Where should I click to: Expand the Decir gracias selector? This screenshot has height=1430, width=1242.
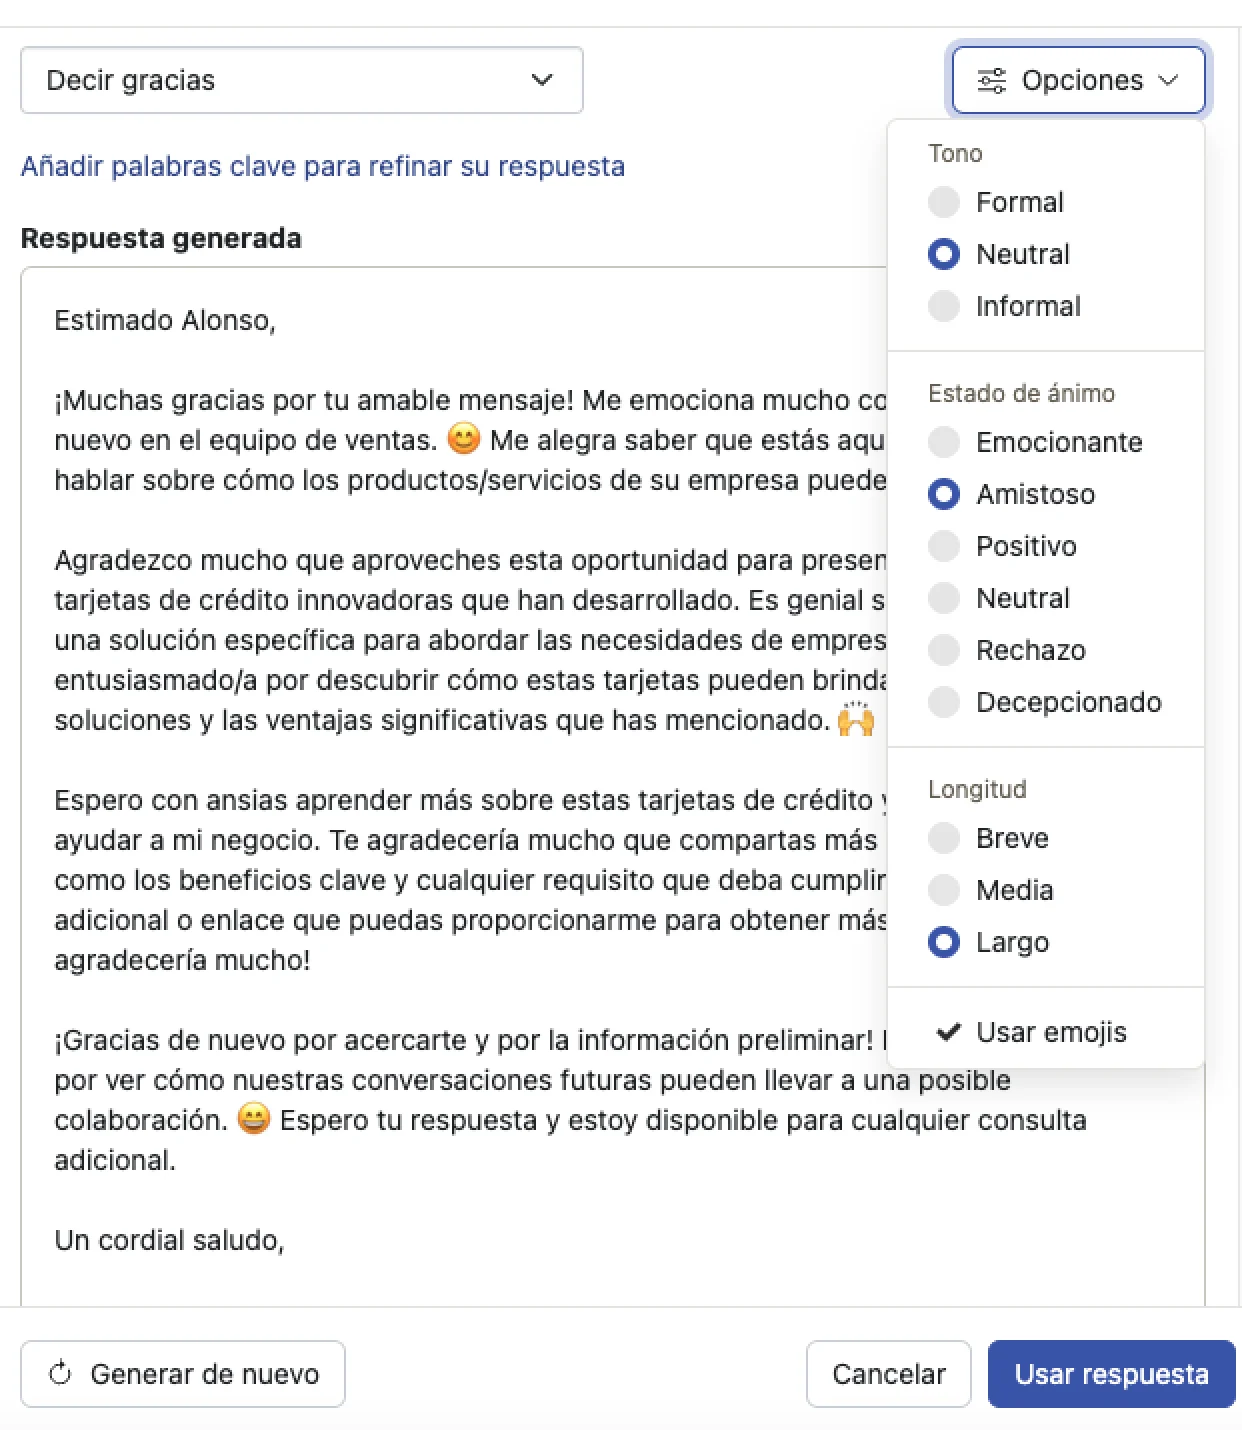coord(300,80)
